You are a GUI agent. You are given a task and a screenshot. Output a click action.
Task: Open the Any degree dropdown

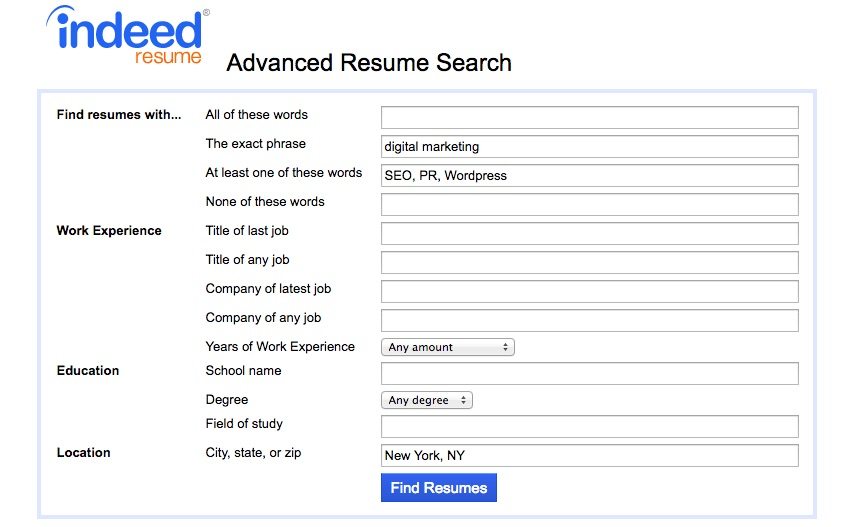(x=427, y=400)
